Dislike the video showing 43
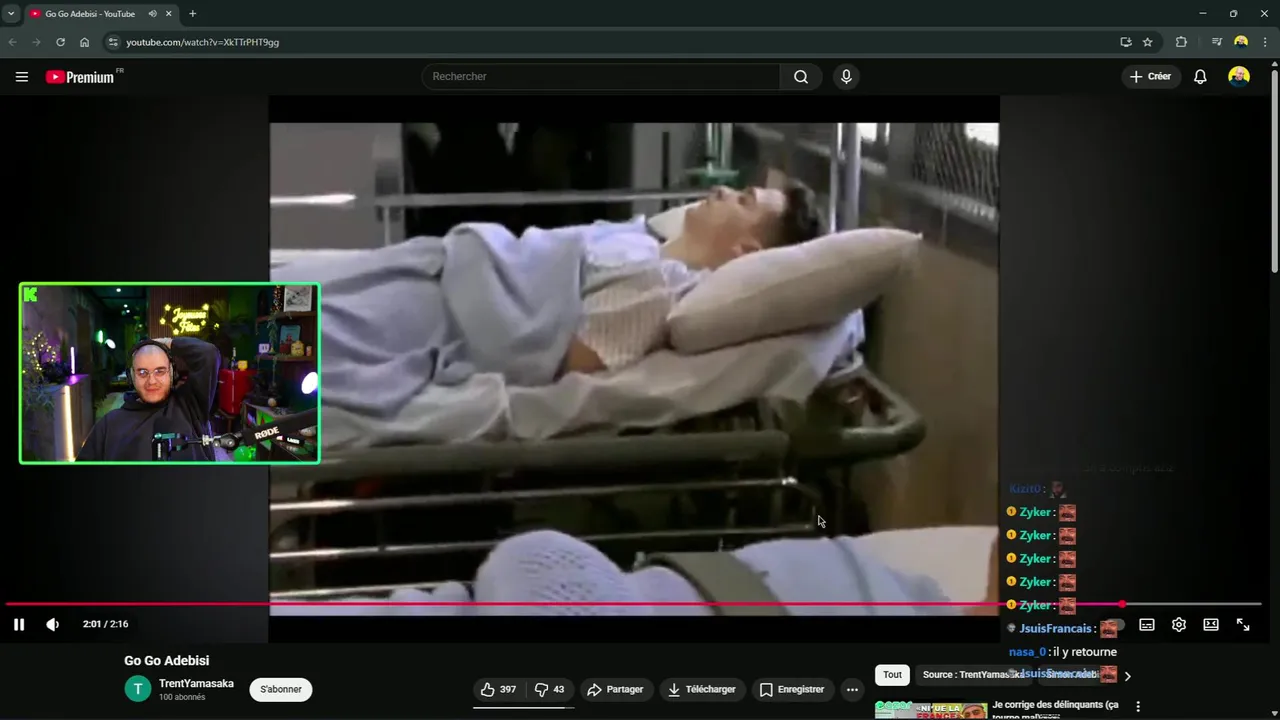The image size is (1280, 720). coord(550,689)
